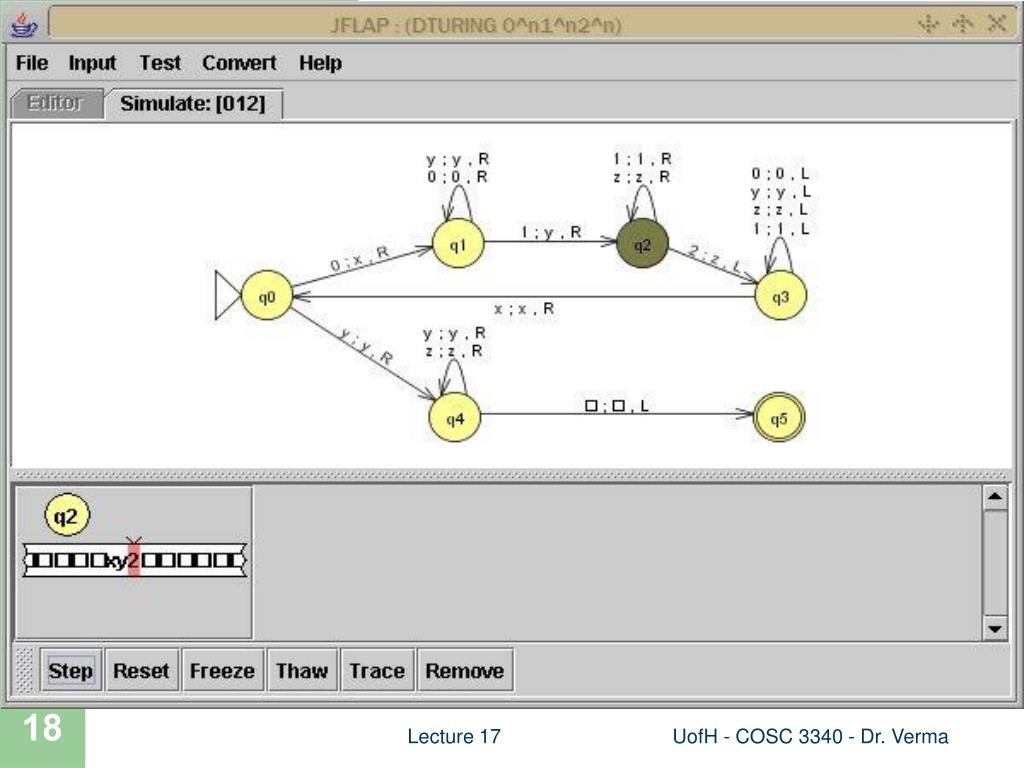This screenshot has height=768, width=1024.
Task: Click the tape display showing xy2
Action: coord(135,560)
